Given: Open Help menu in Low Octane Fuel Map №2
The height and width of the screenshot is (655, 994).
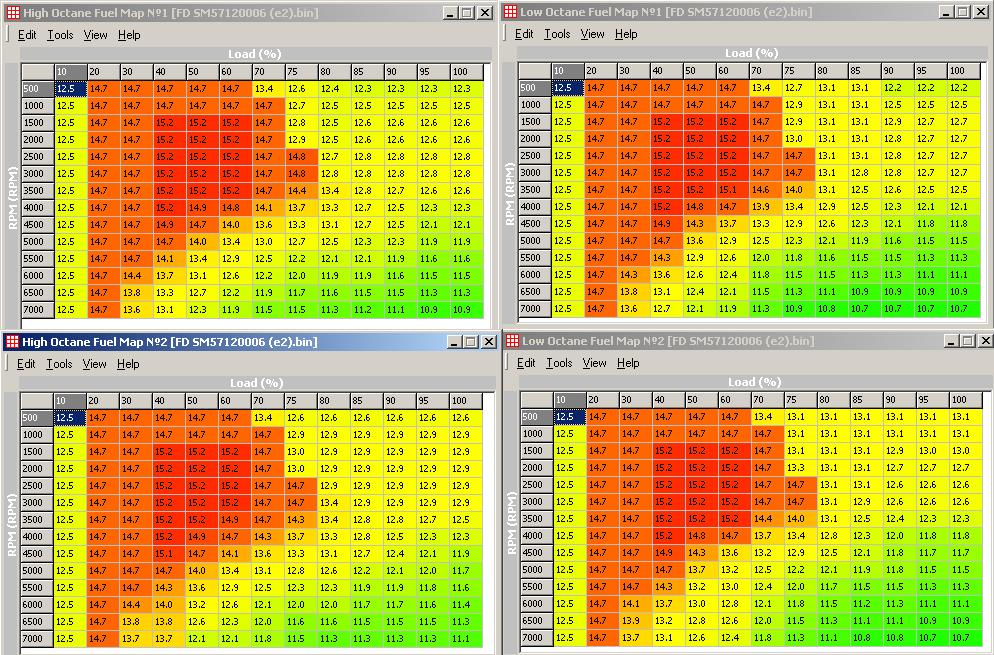Looking at the screenshot, I should [628, 363].
